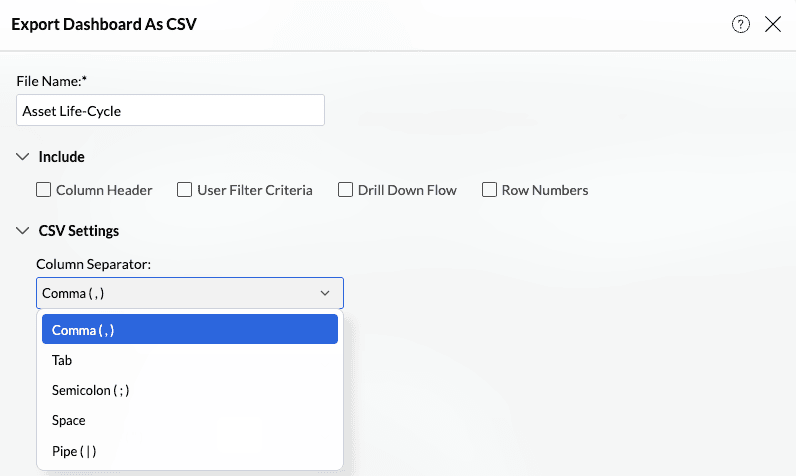The image size is (796, 476).
Task: Check the User Filter Criteria option
Action: point(184,190)
